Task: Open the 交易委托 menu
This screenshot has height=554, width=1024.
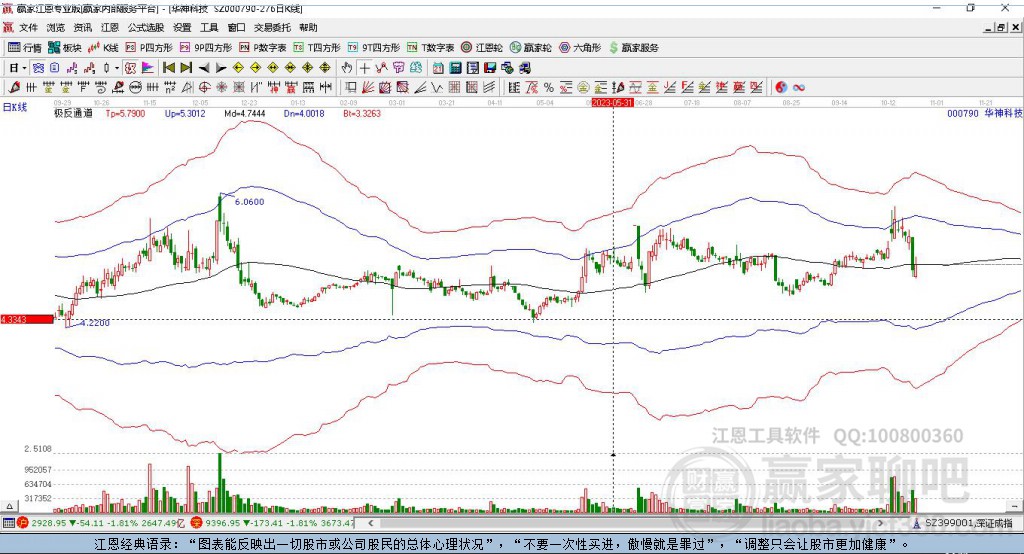Action: [272, 27]
